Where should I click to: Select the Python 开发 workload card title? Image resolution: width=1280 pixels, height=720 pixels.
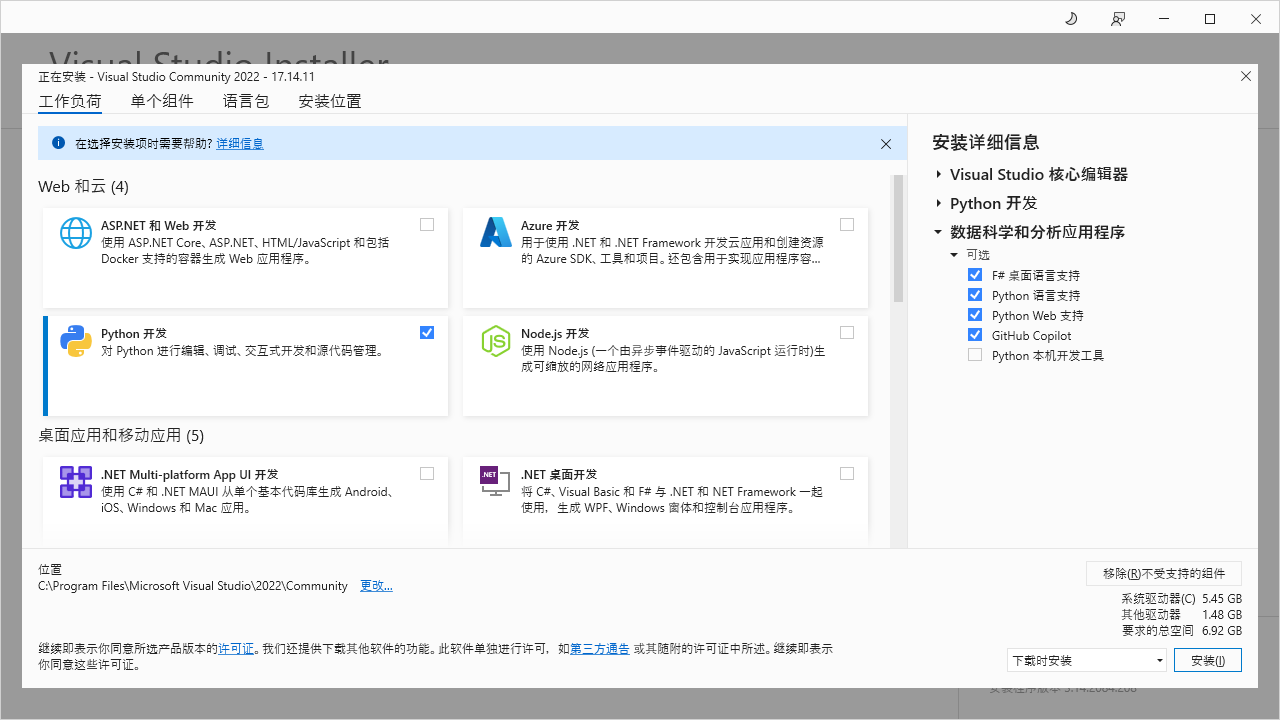pyautogui.click(x=134, y=334)
